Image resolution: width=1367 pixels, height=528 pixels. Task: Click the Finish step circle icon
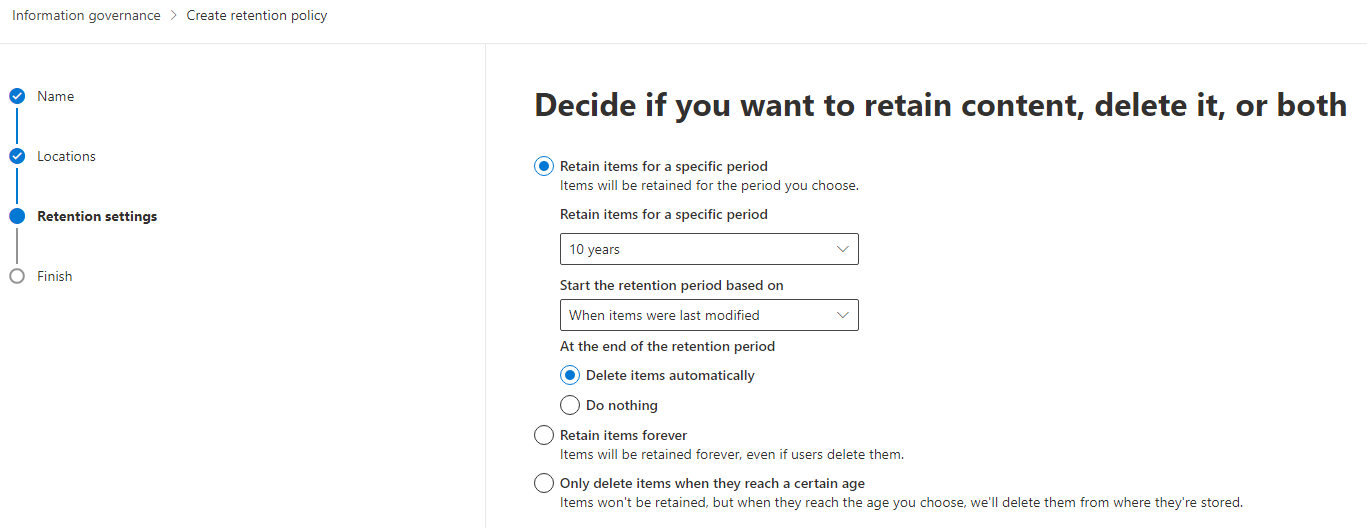tap(17, 276)
